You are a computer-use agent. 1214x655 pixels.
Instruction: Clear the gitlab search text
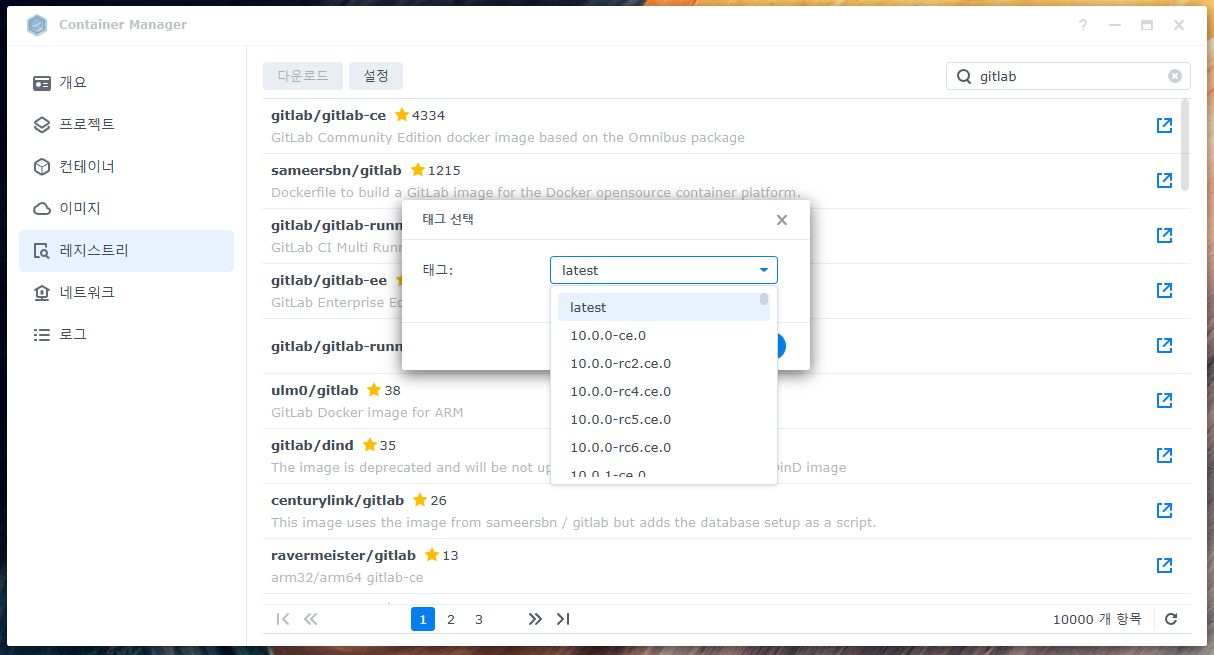tap(1175, 76)
